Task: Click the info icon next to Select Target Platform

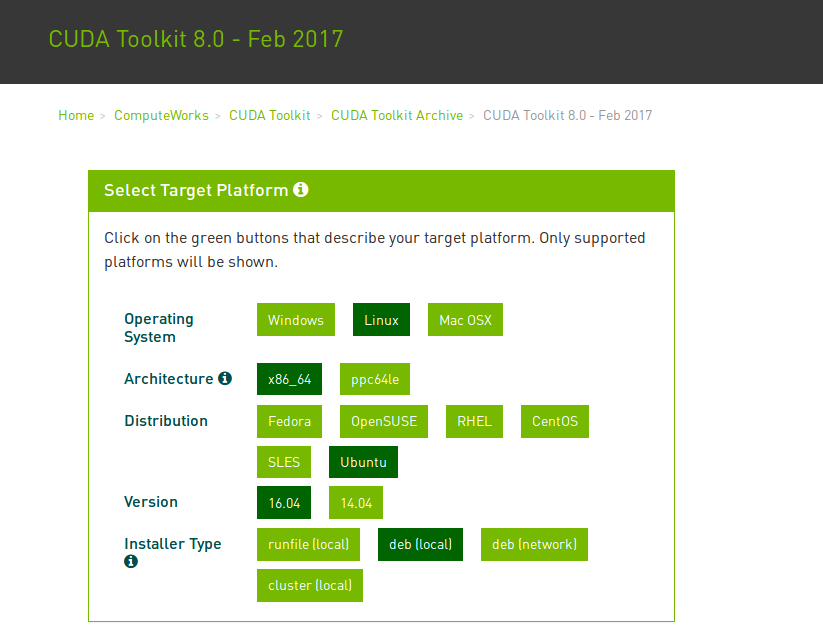Action: pyautogui.click(x=301, y=189)
